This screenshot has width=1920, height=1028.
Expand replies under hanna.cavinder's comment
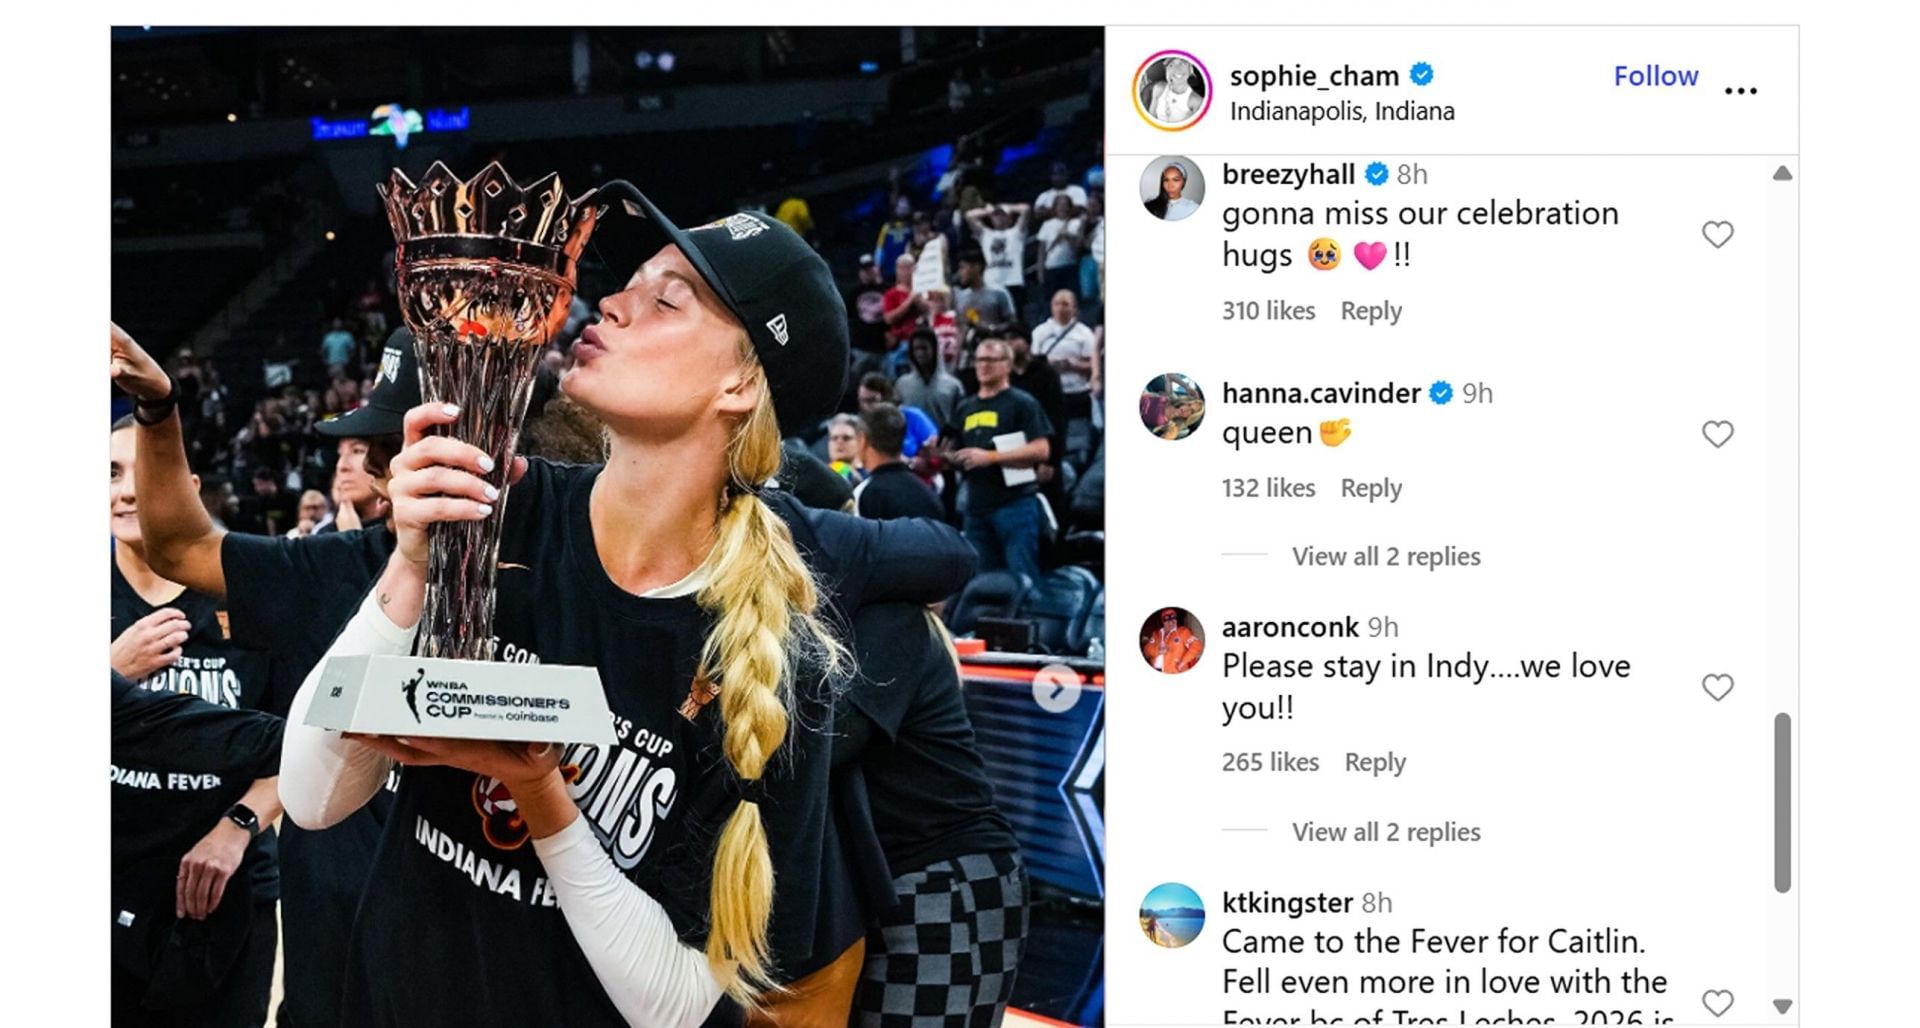[x=1386, y=556]
